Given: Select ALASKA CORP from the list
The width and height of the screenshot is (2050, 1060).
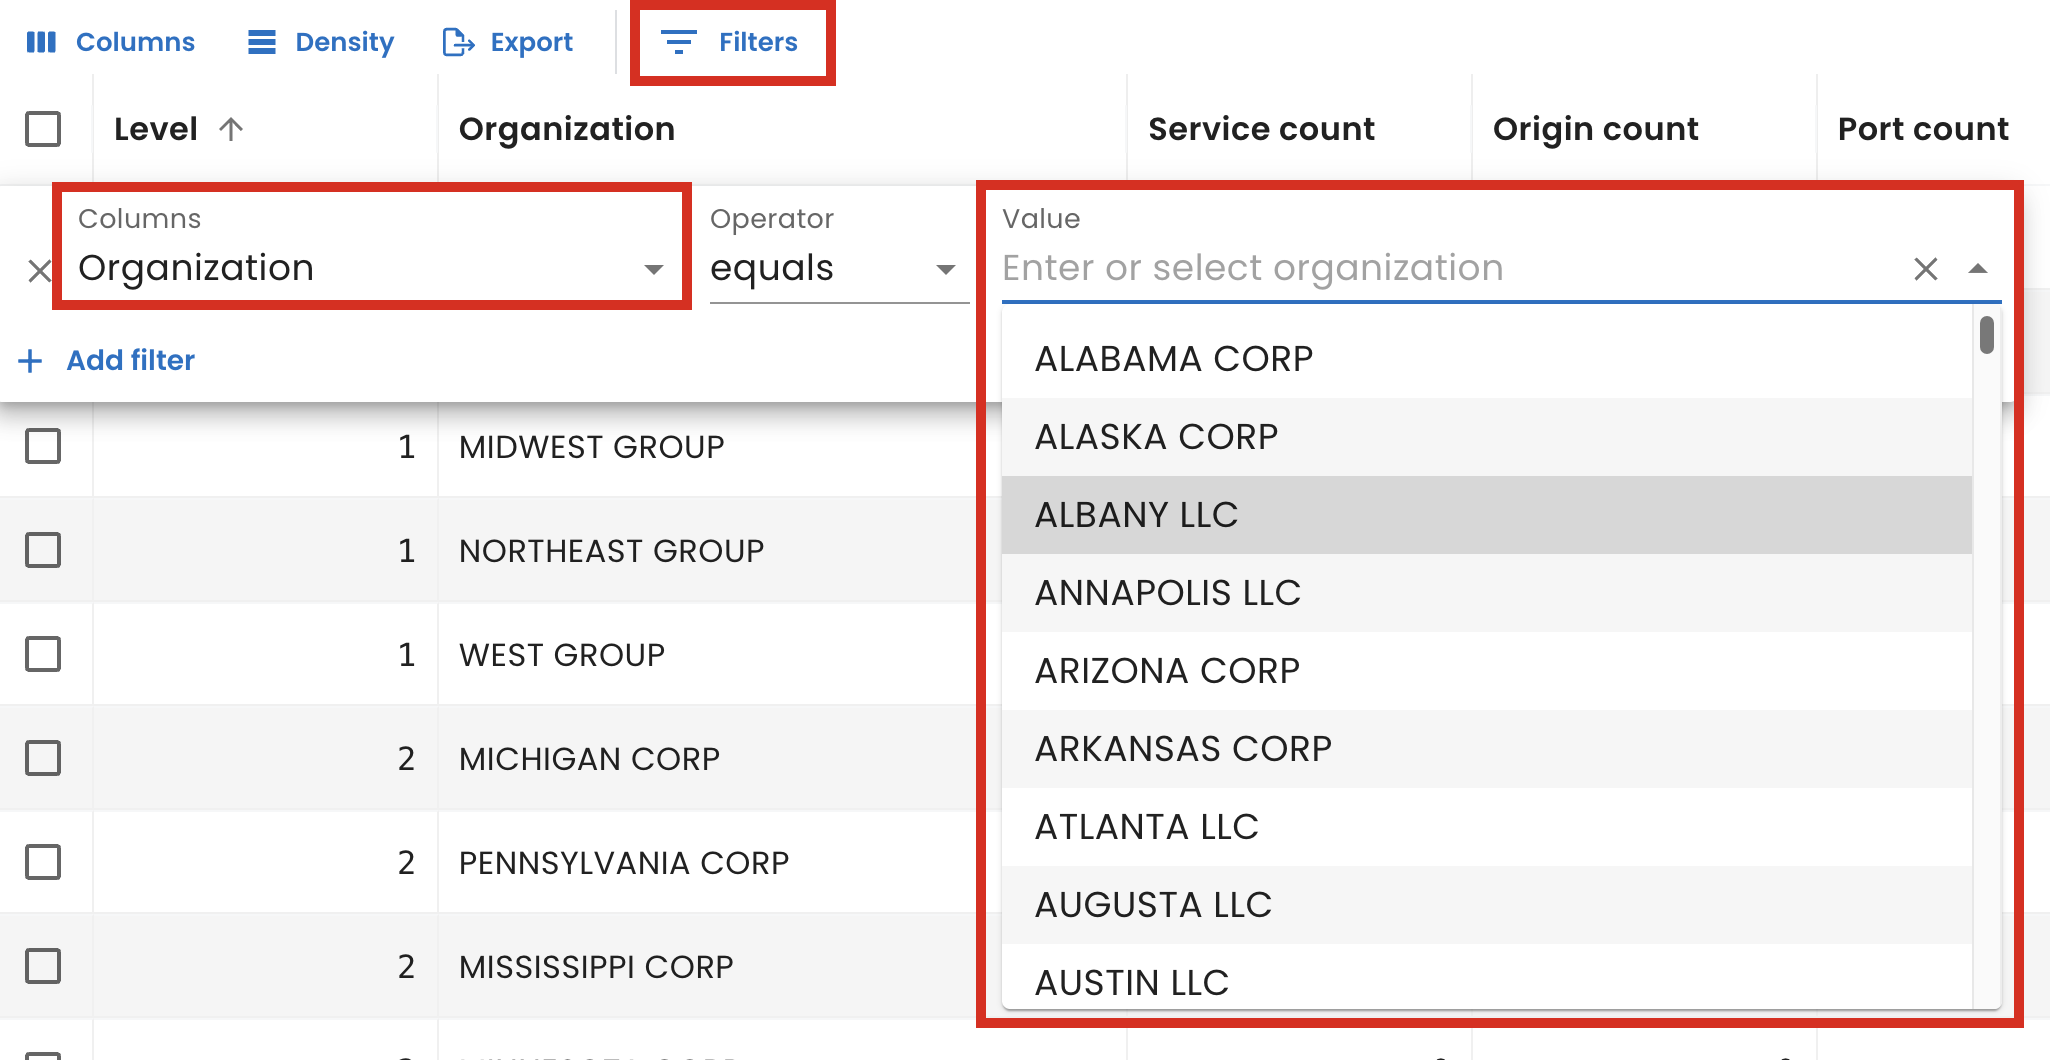Looking at the screenshot, I should click(x=1487, y=437).
